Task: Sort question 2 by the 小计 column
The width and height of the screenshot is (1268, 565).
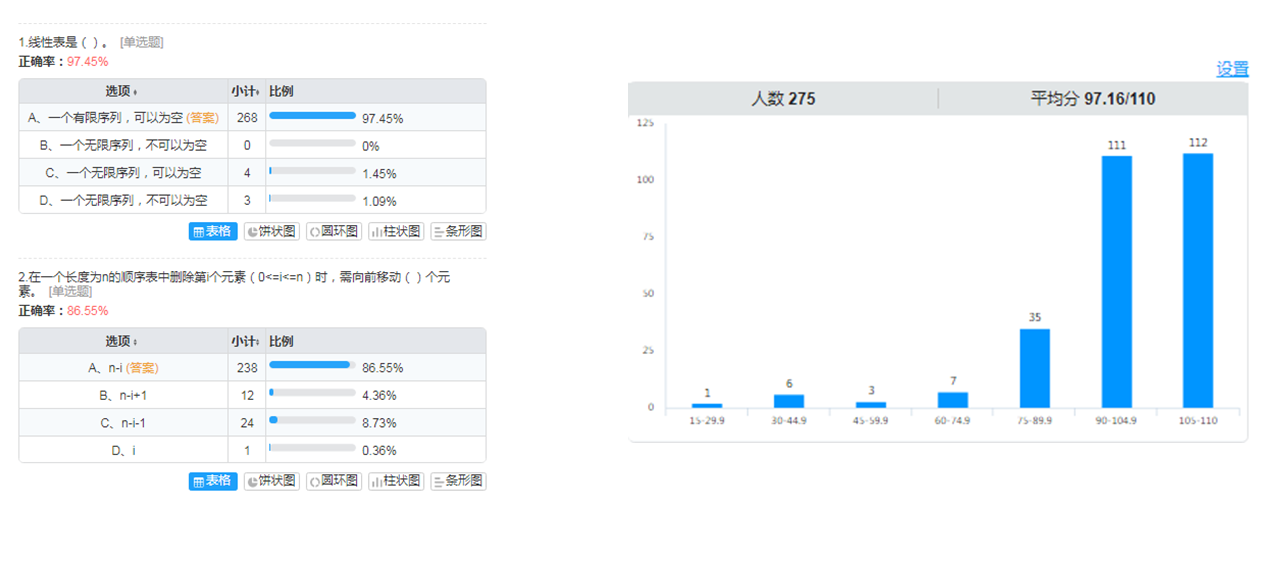Action: 245,341
